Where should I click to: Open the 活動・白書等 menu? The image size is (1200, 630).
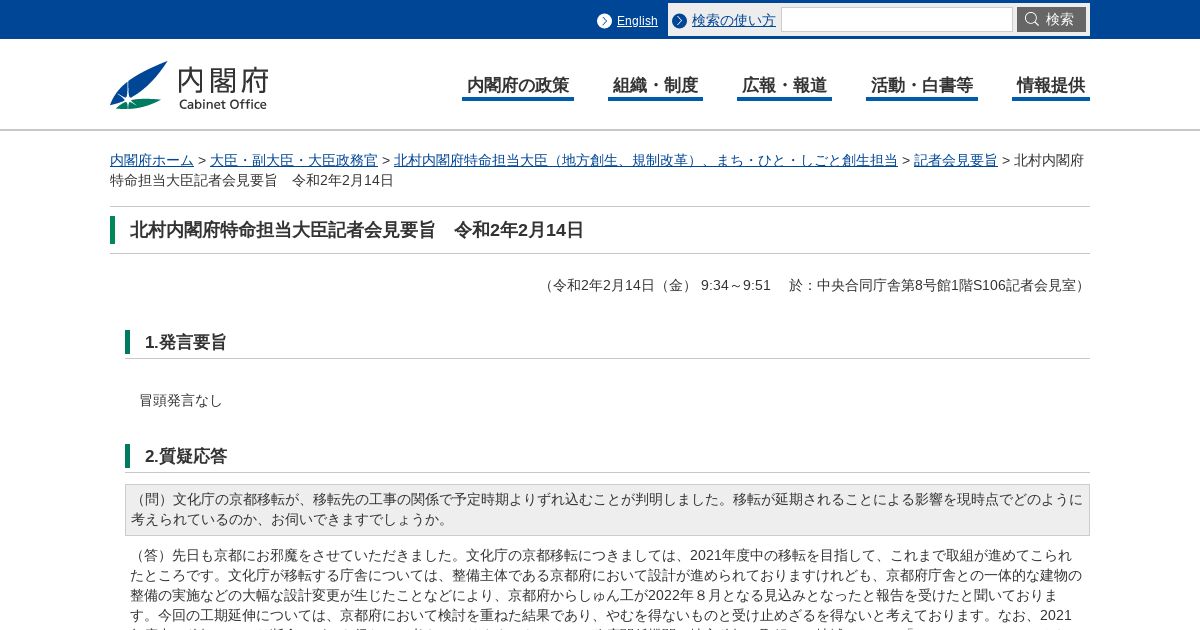[x=922, y=86]
